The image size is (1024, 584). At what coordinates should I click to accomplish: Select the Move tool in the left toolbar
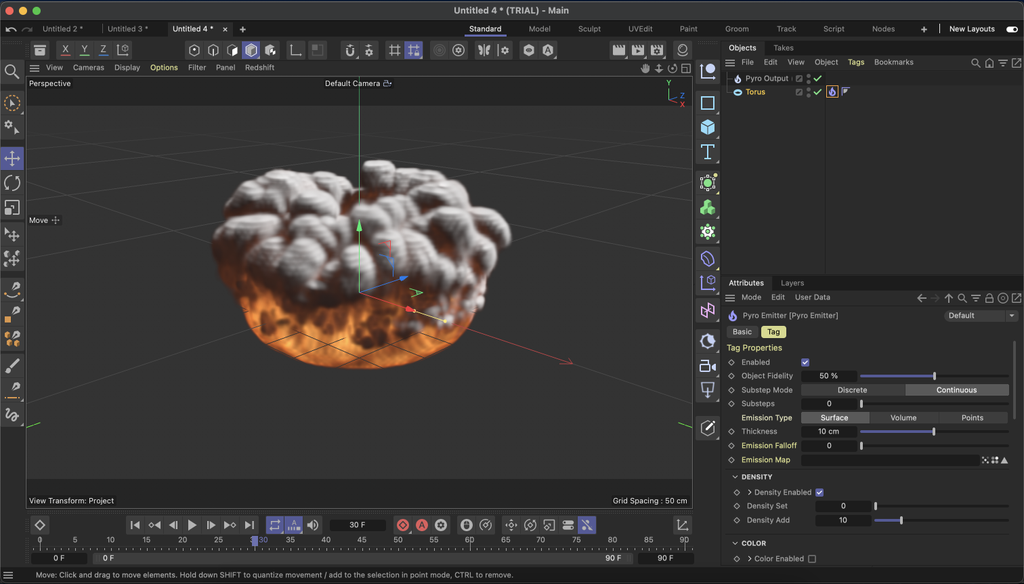point(14,157)
